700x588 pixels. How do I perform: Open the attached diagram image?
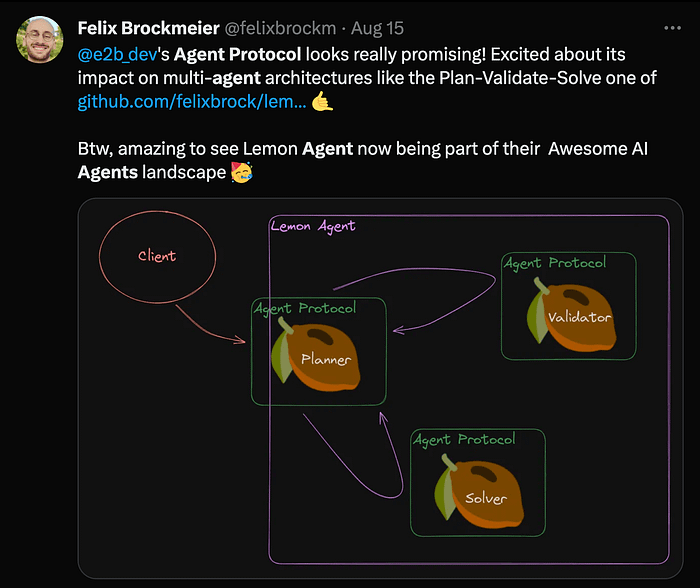pos(380,388)
